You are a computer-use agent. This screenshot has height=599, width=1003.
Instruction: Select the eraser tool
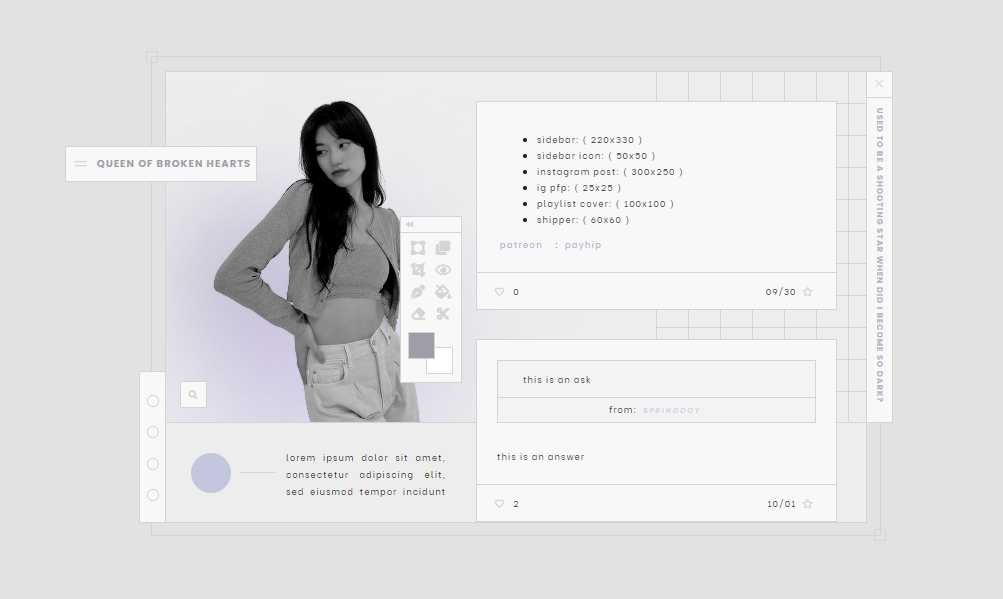tap(418, 314)
